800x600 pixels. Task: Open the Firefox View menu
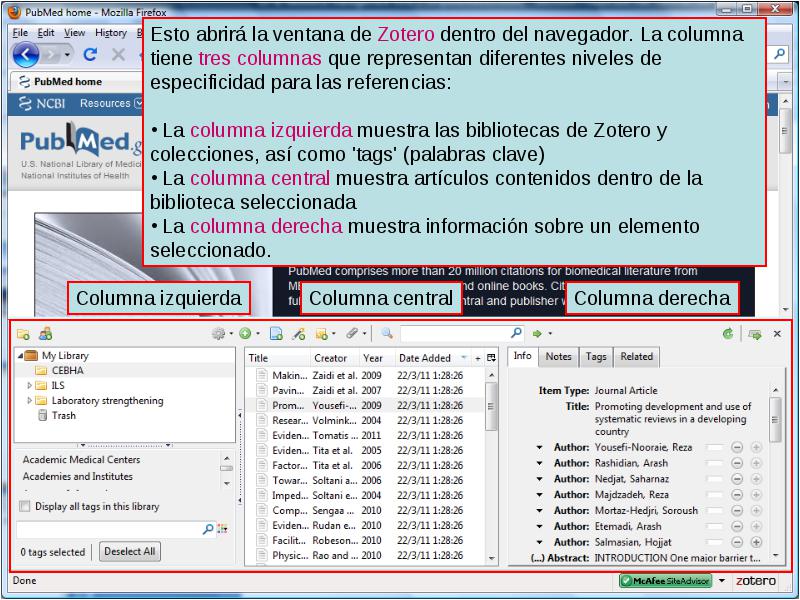(74, 33)
